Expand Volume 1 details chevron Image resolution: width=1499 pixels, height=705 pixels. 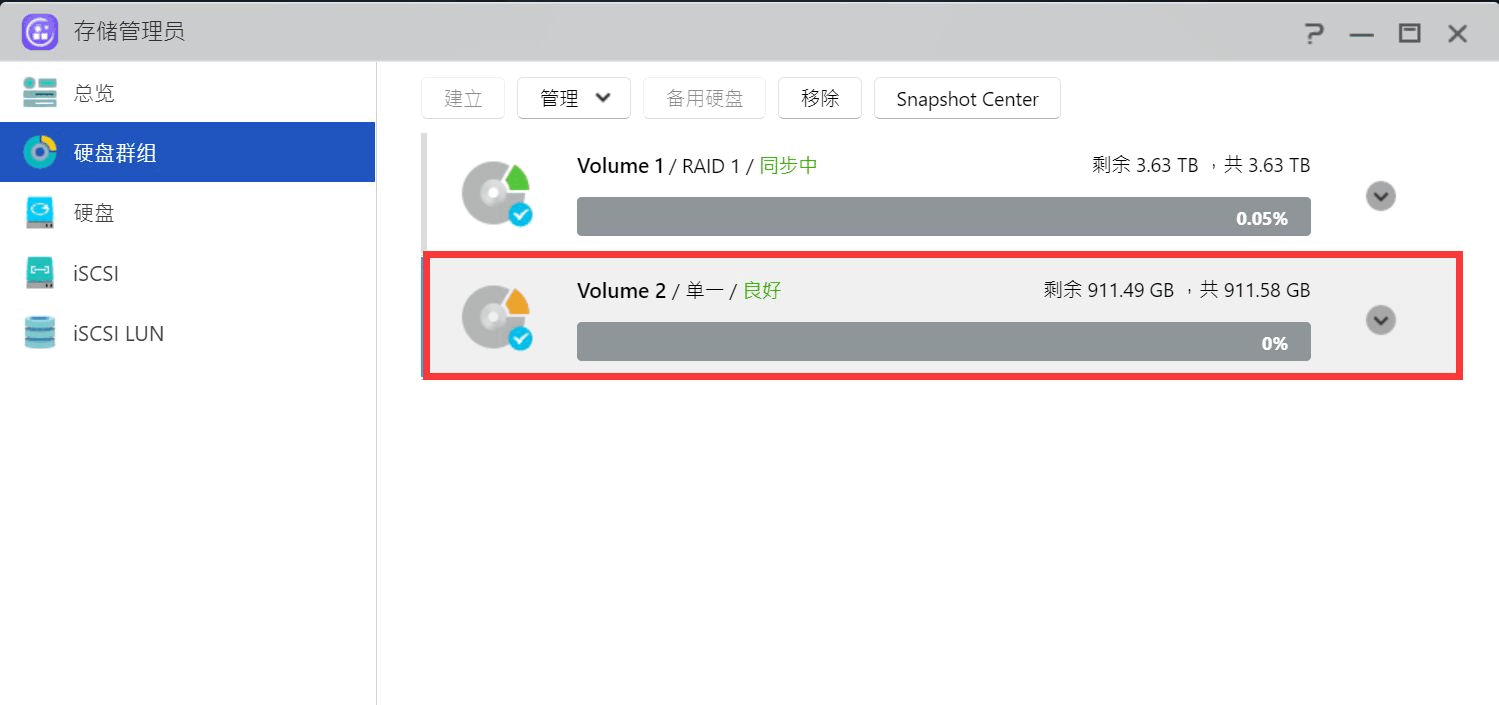point(1381,196)
